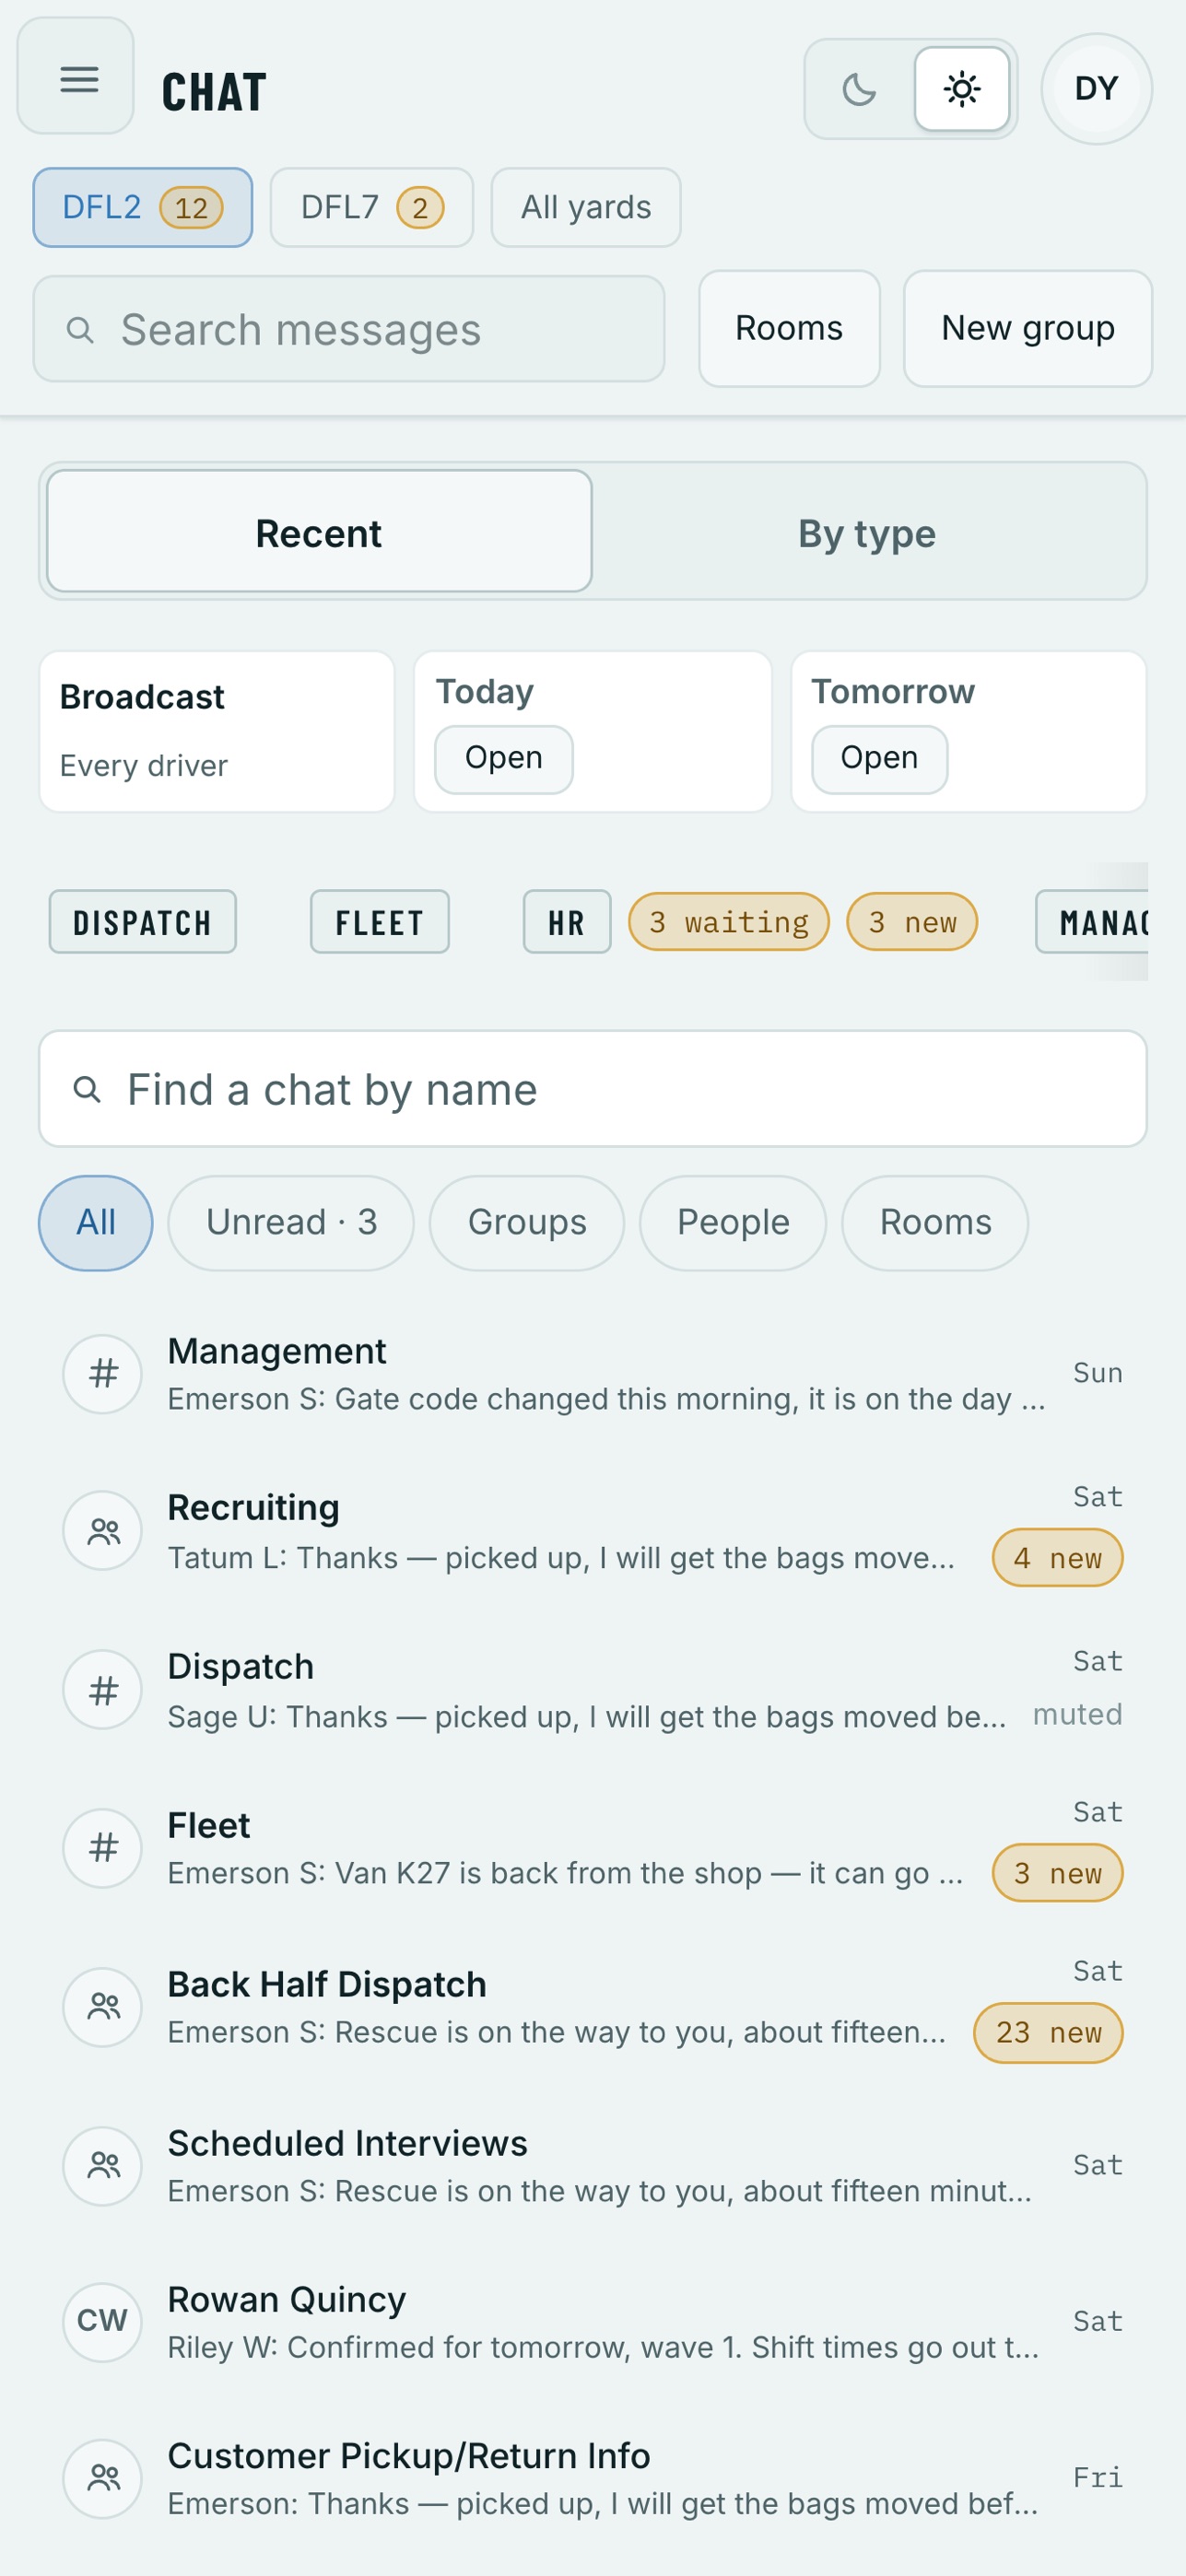The image size is (1186, 2576).
Task: Click the search magnifier in Search messages
Action: (x=80, y=330)
